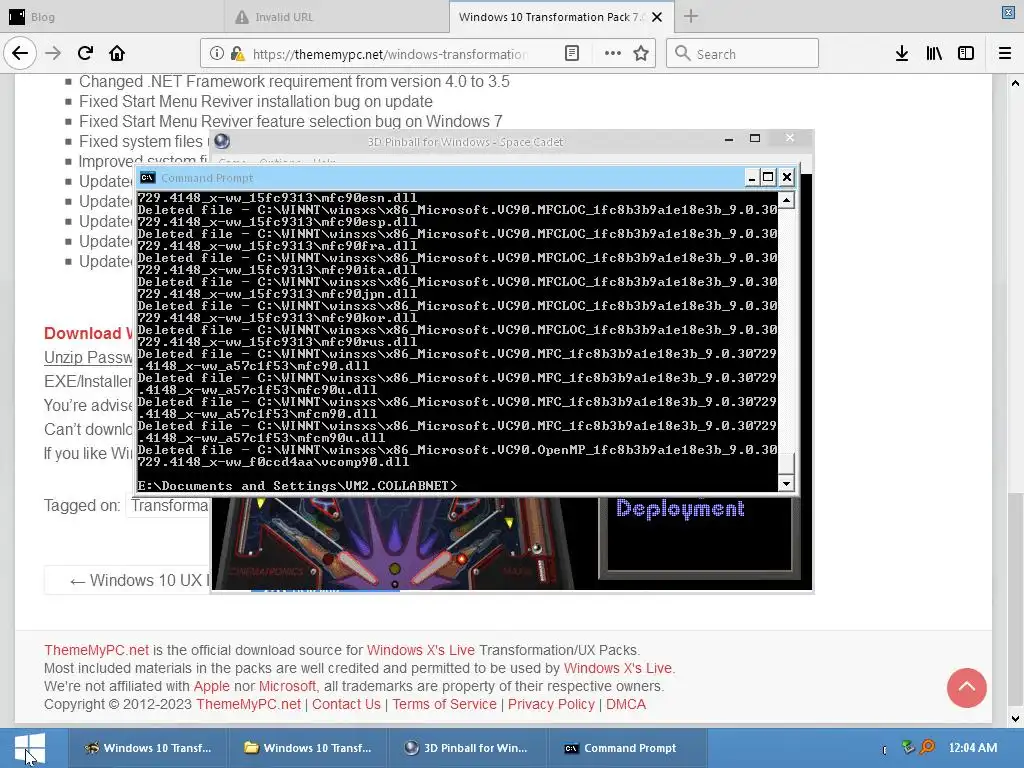This screenshot has height=768, width=1024.
Task: Switch to the Blog tab
Action: pyautogui.click(x=111, y=17)
